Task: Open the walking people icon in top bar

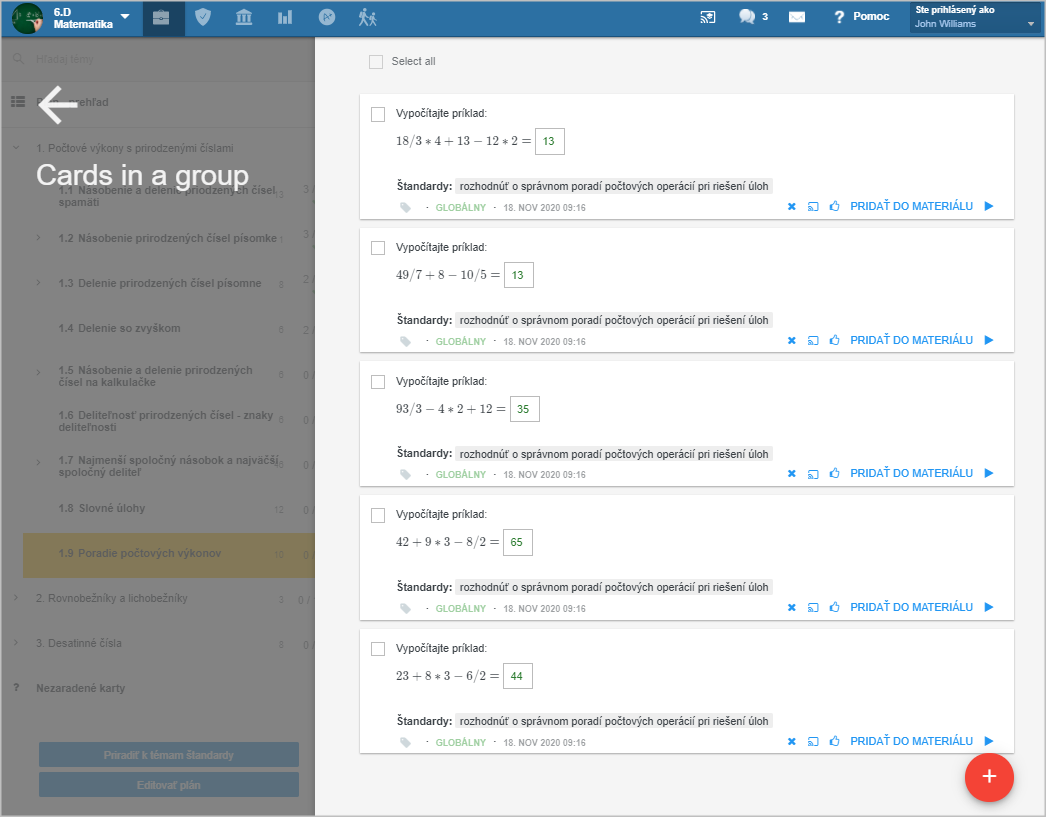Action: click(x=368, y=17)
